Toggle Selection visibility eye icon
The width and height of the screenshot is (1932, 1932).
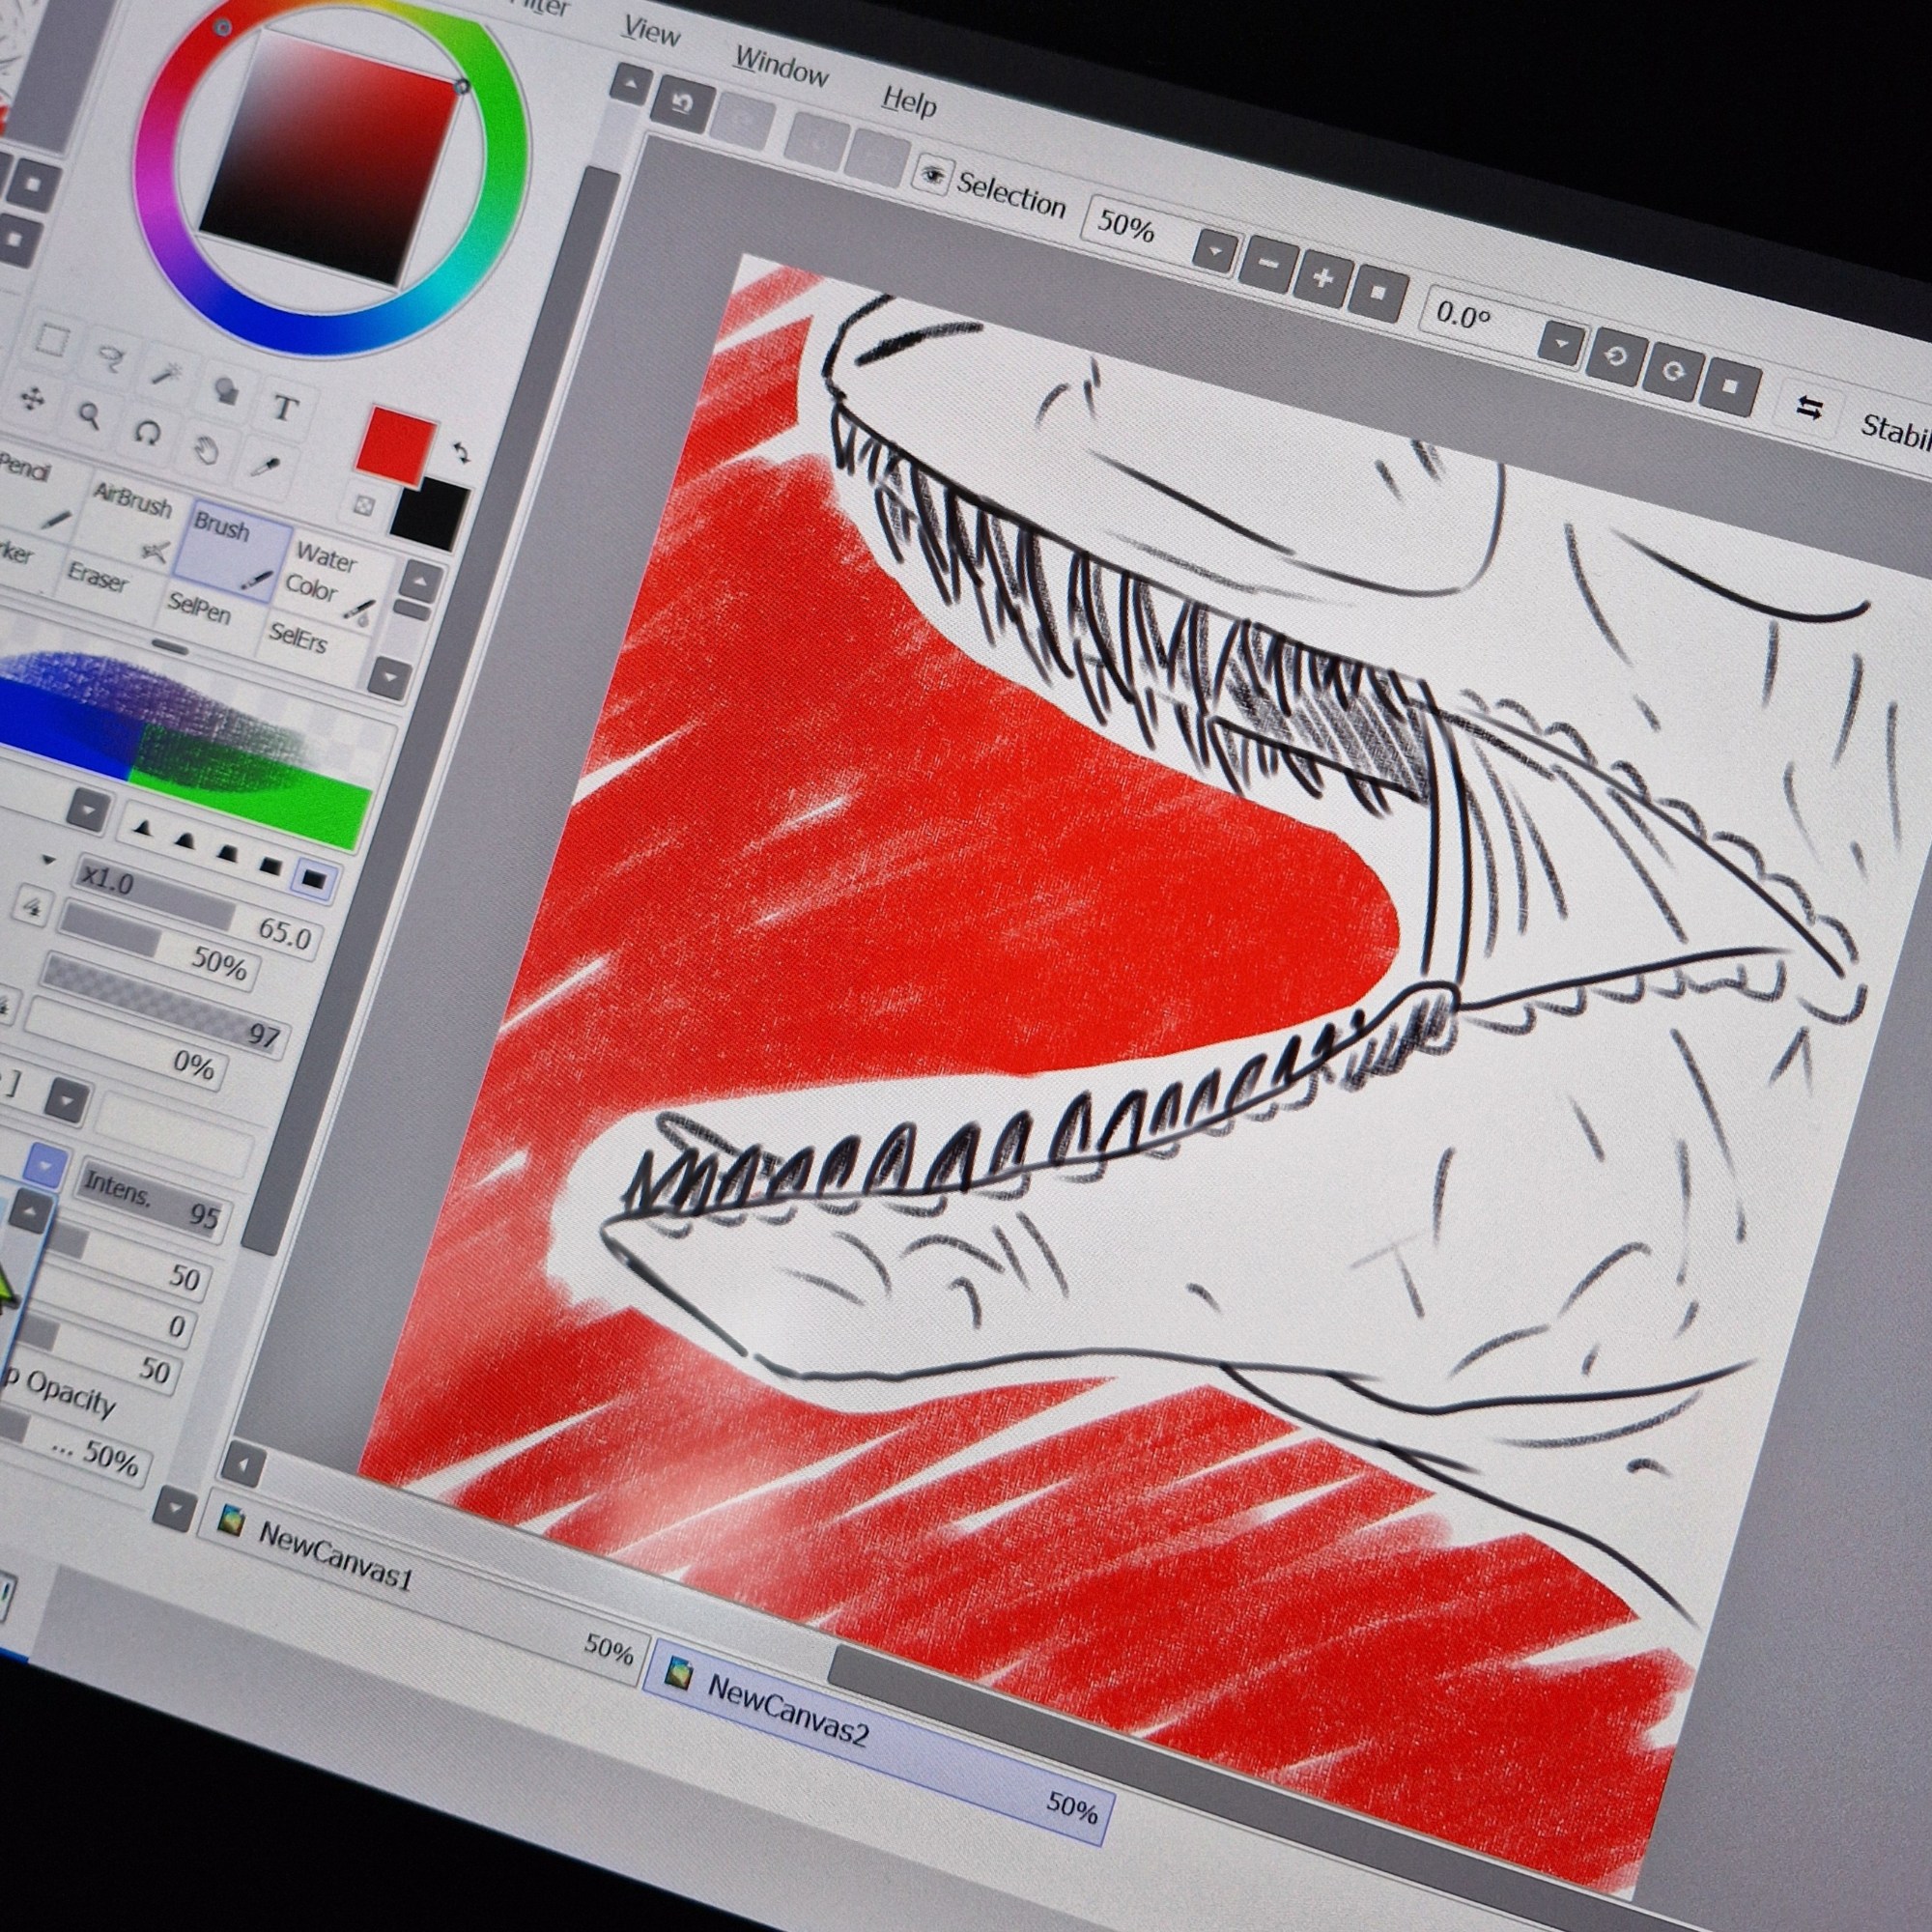[x=934, y=175]
